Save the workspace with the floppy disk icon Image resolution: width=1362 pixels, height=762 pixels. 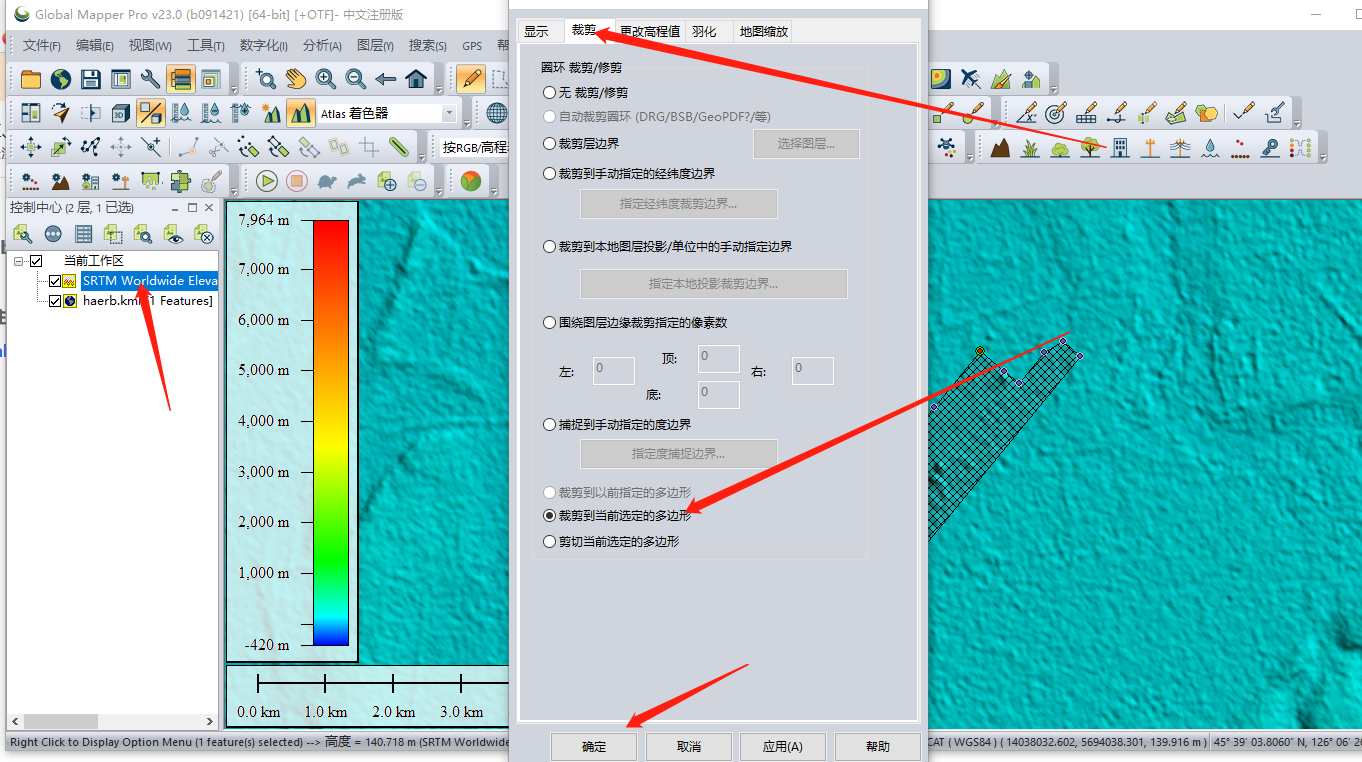[x=91, y=79]
